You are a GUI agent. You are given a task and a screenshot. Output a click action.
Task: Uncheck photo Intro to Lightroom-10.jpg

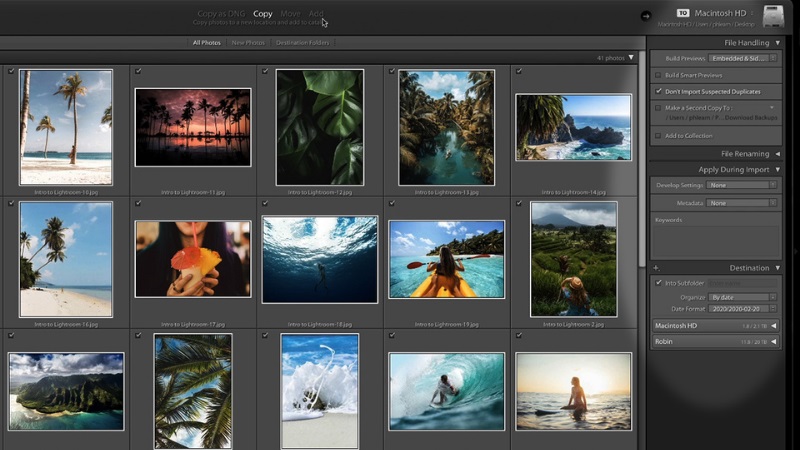(x=11, y=71)
